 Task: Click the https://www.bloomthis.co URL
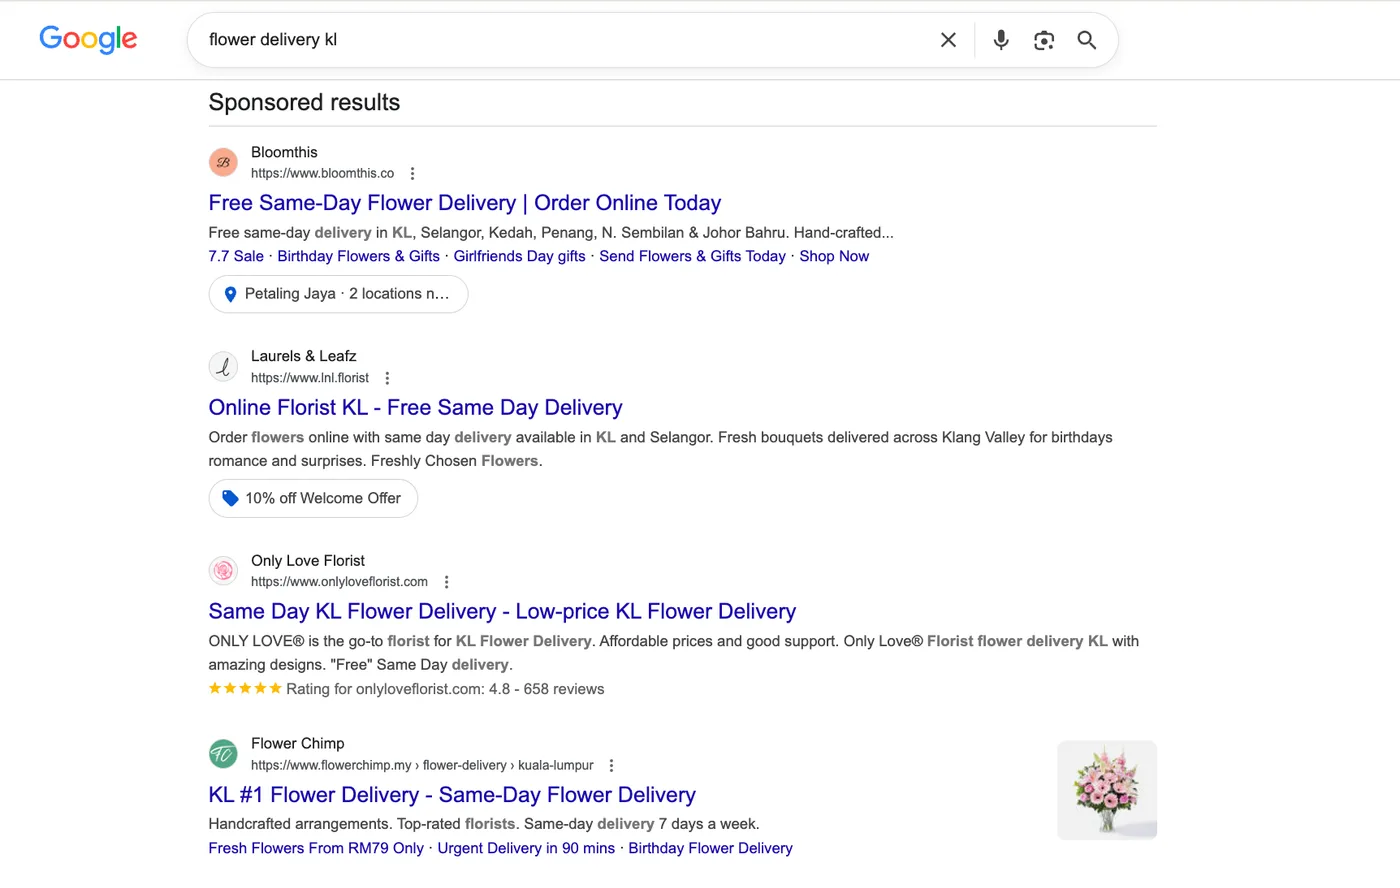click(x=322, y=174)
